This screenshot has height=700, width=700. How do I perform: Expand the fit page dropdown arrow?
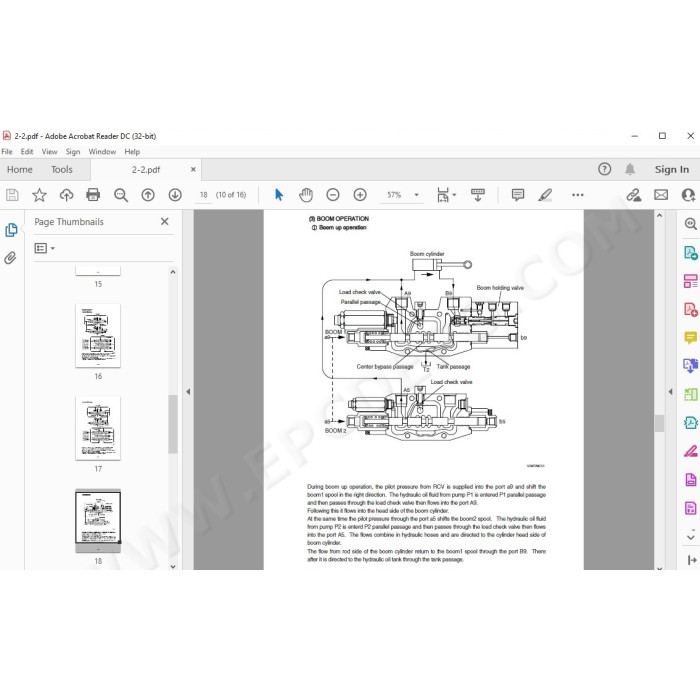(454, 195)
